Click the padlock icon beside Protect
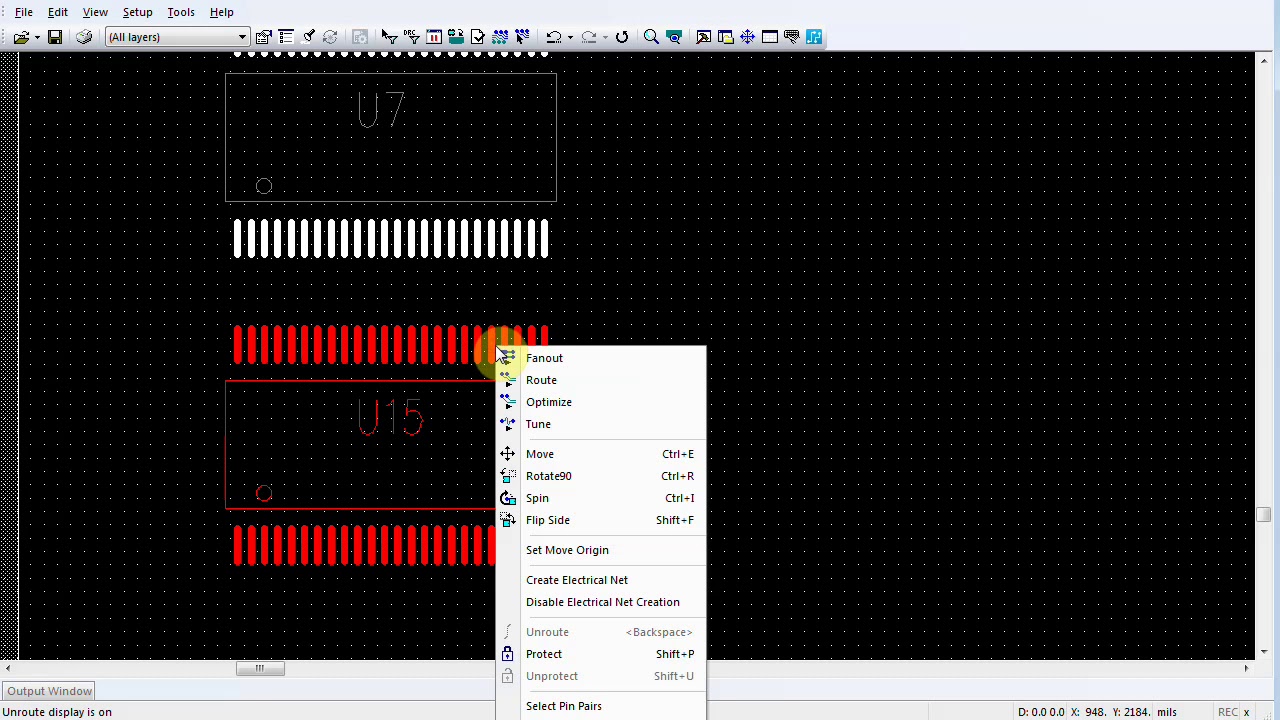Screen dimensions: 1280x720 click(508, 654)
